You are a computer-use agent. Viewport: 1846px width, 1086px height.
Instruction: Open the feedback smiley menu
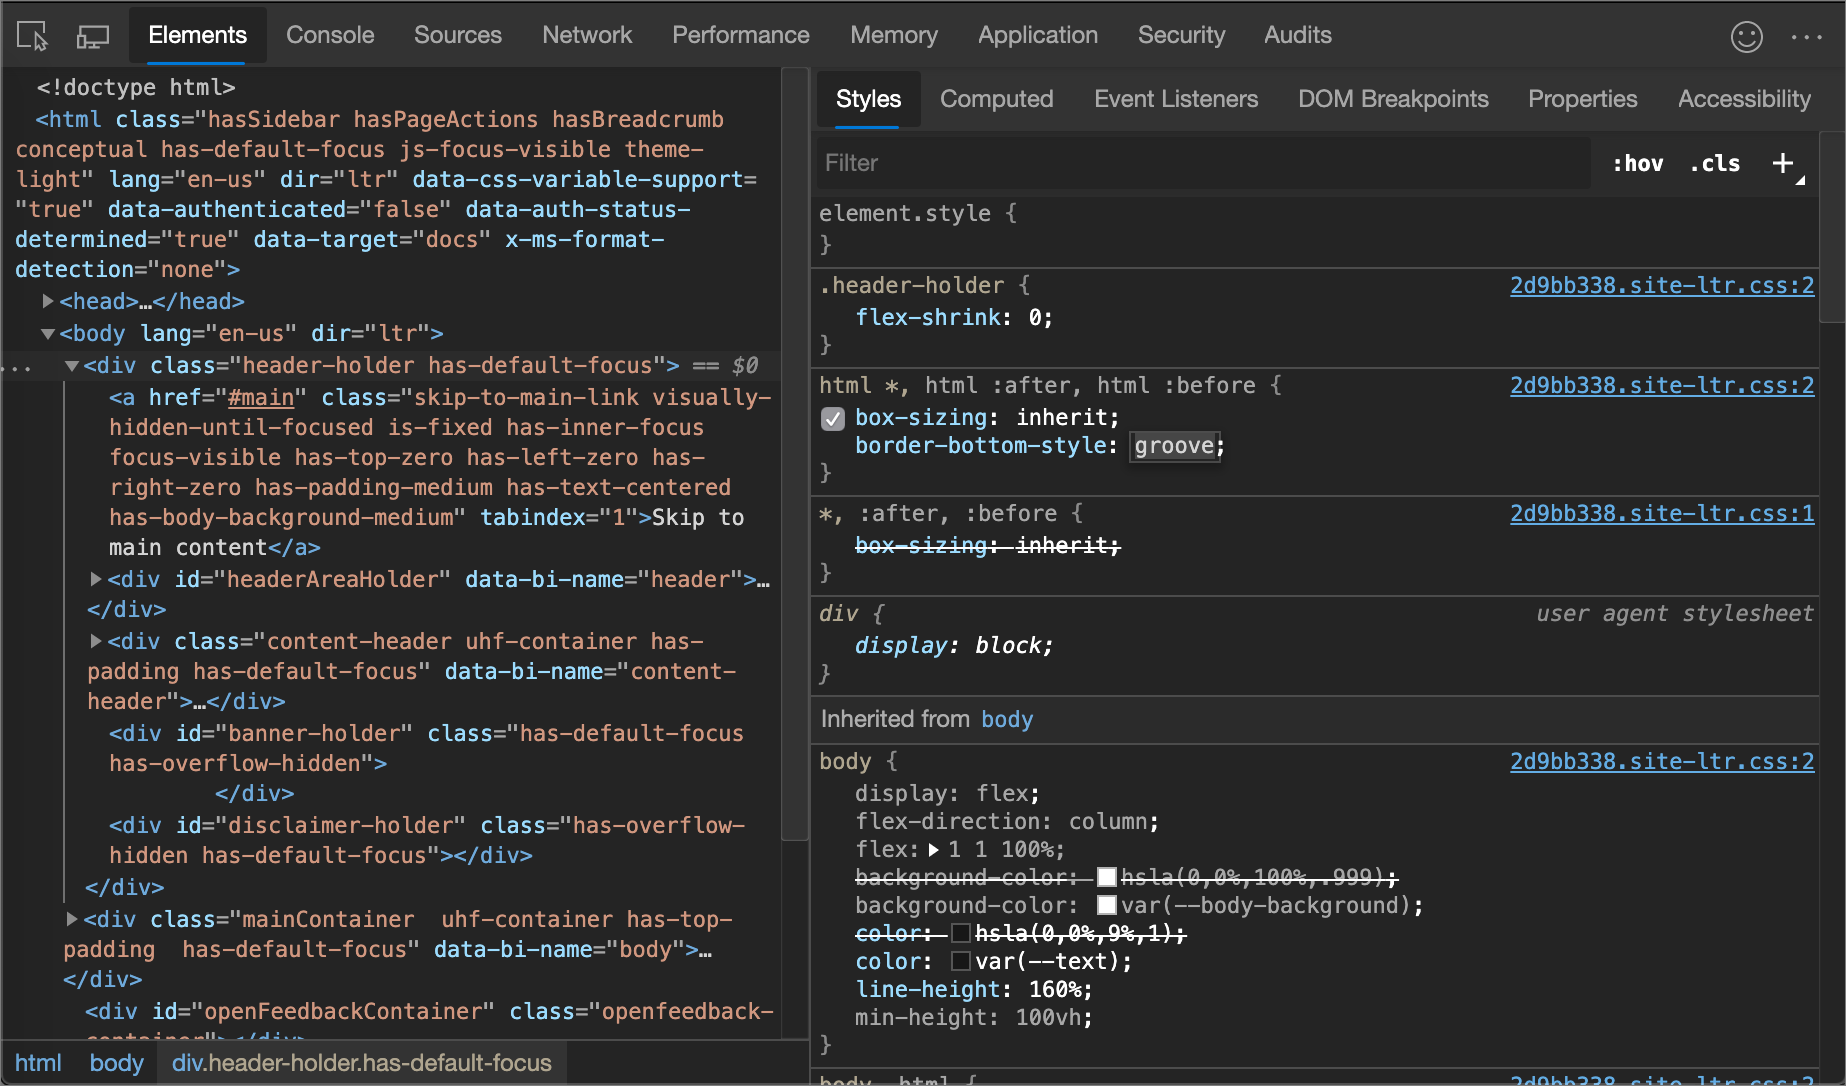1747,36
